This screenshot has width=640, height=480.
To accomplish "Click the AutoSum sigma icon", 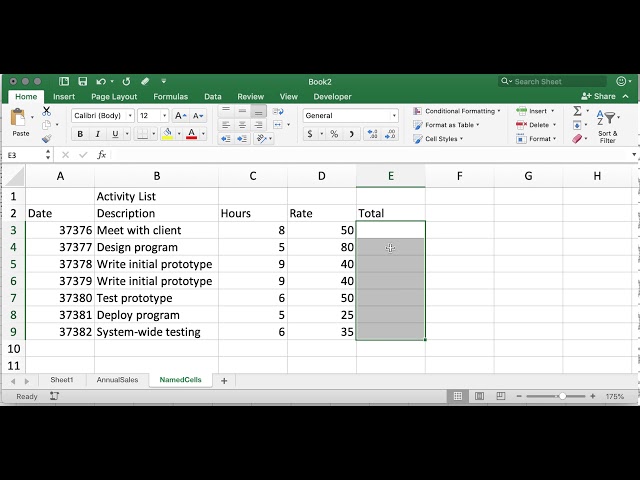I will [x=577, y=111].
